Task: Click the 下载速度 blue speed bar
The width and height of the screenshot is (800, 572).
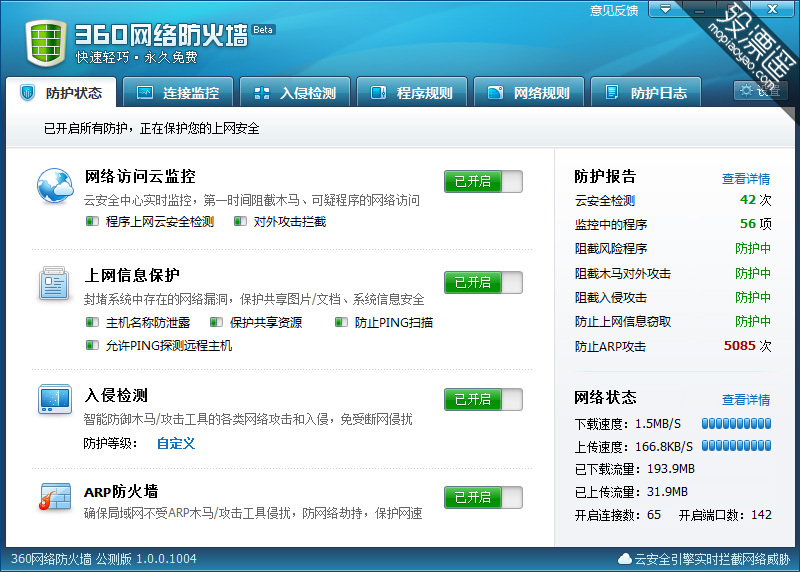Action: [736, 423]
